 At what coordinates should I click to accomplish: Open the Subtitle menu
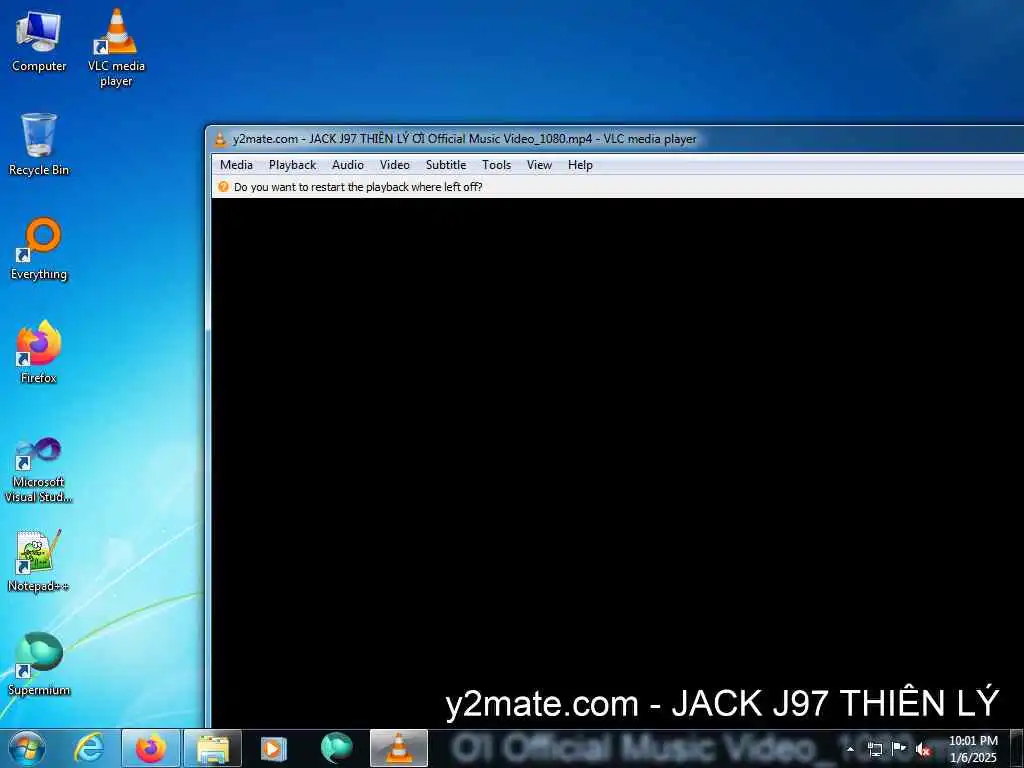tap(445, 165)
